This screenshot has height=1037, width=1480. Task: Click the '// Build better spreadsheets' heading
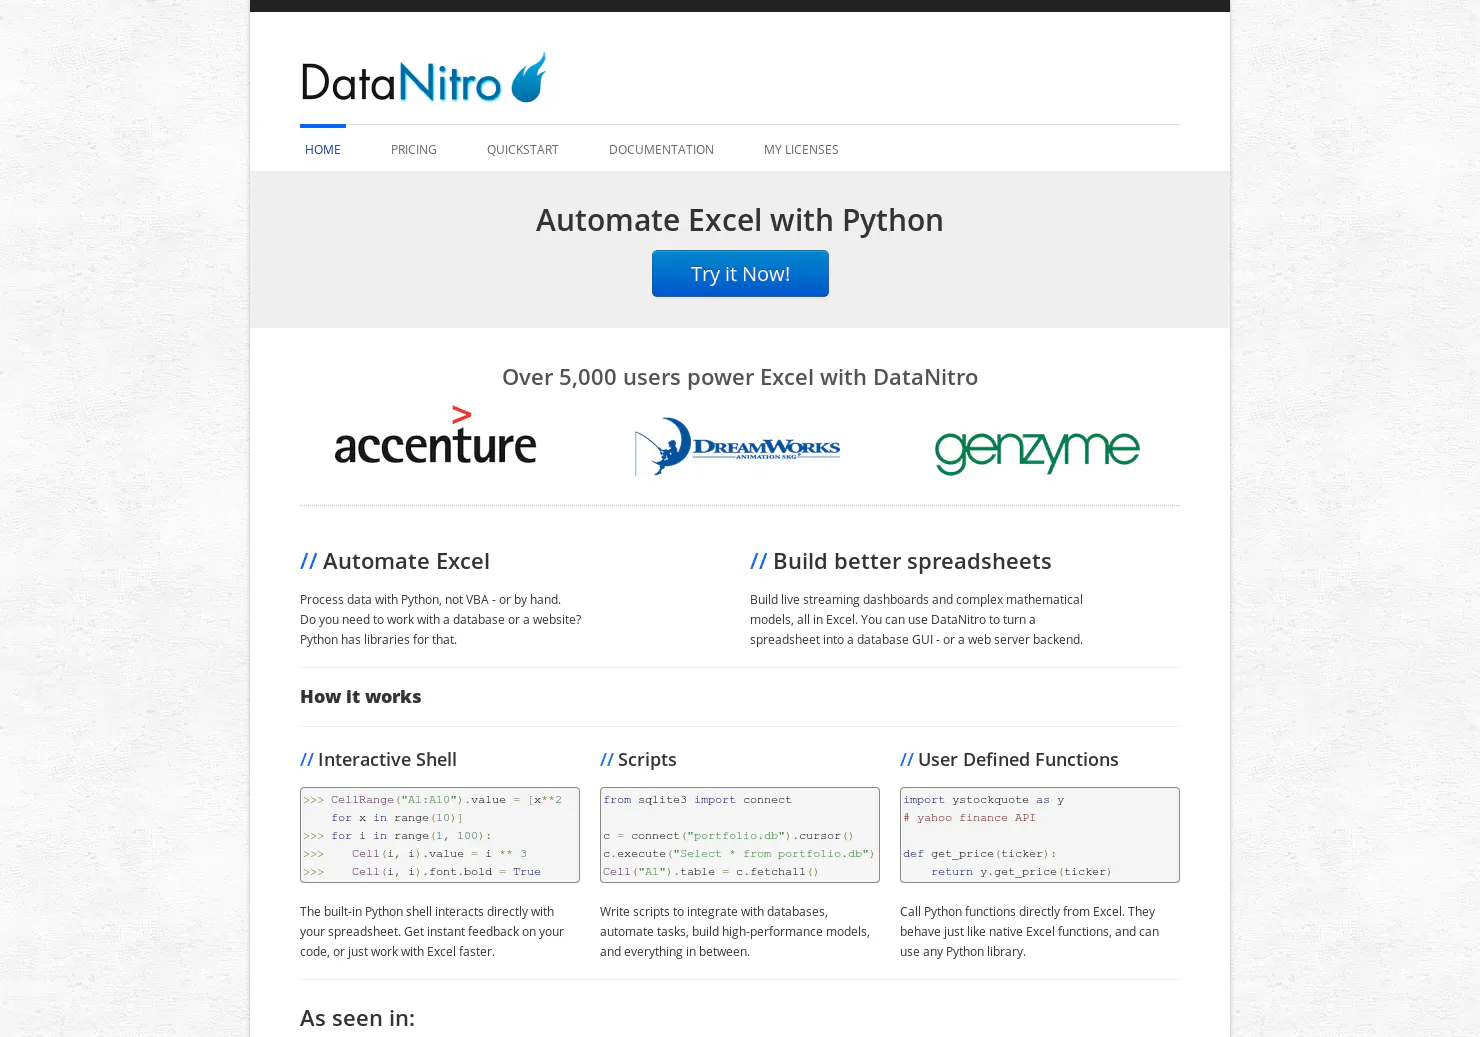coord(901,561)
